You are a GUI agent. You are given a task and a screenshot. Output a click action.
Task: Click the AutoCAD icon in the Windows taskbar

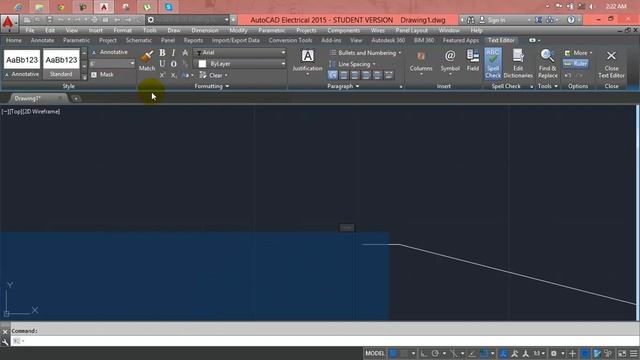(x=104, y=7)
